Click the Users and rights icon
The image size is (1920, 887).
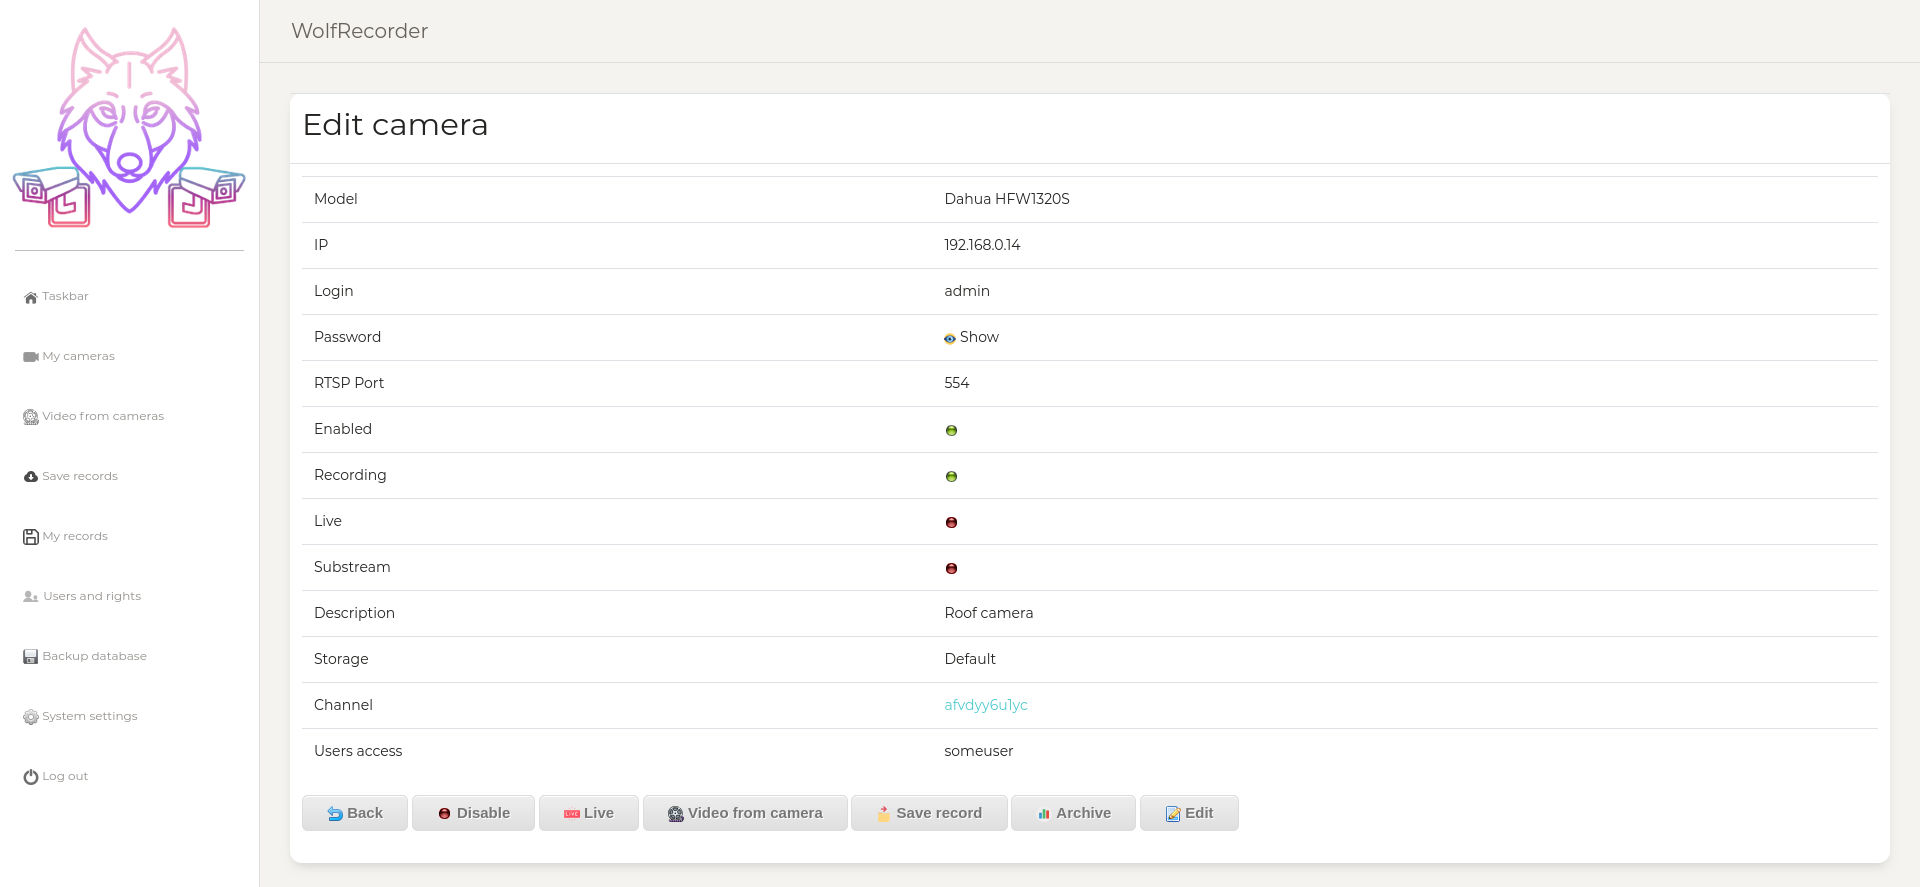pos(31,597)
